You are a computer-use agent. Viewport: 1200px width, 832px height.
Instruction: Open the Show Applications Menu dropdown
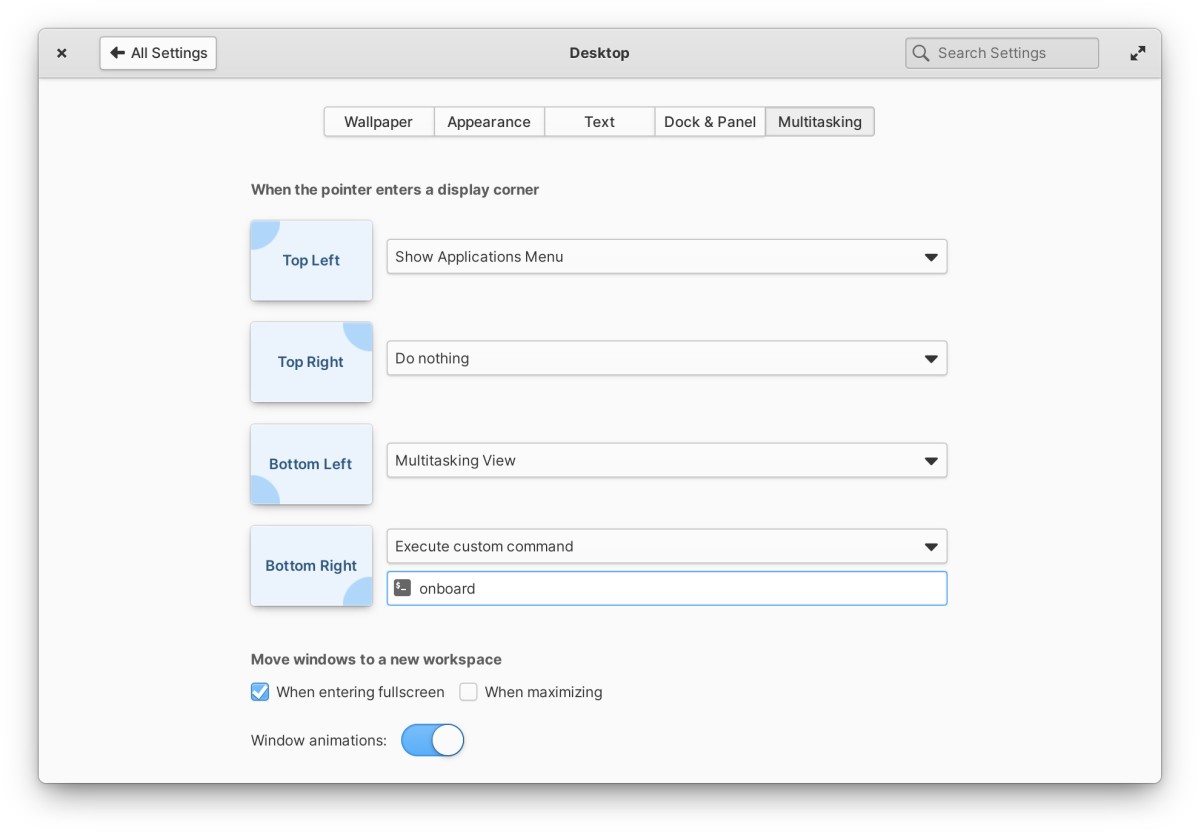click(x=667, y=256)
